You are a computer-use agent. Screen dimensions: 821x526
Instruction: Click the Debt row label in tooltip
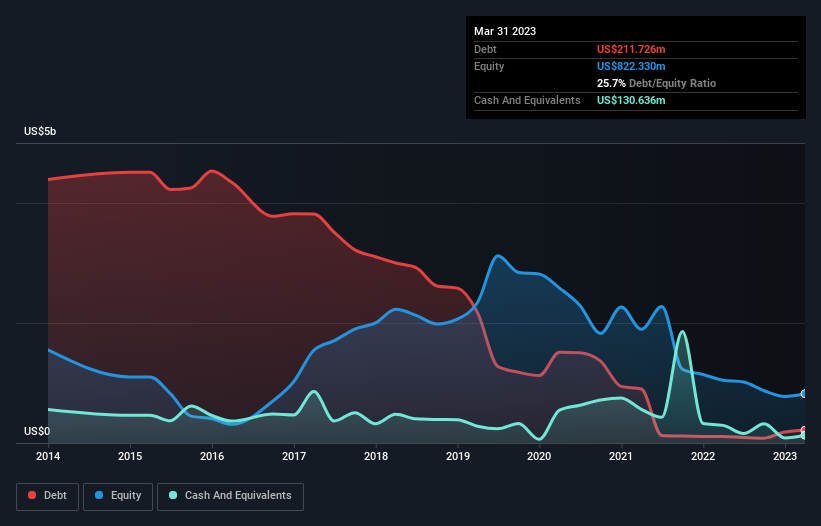pos(485,49)
